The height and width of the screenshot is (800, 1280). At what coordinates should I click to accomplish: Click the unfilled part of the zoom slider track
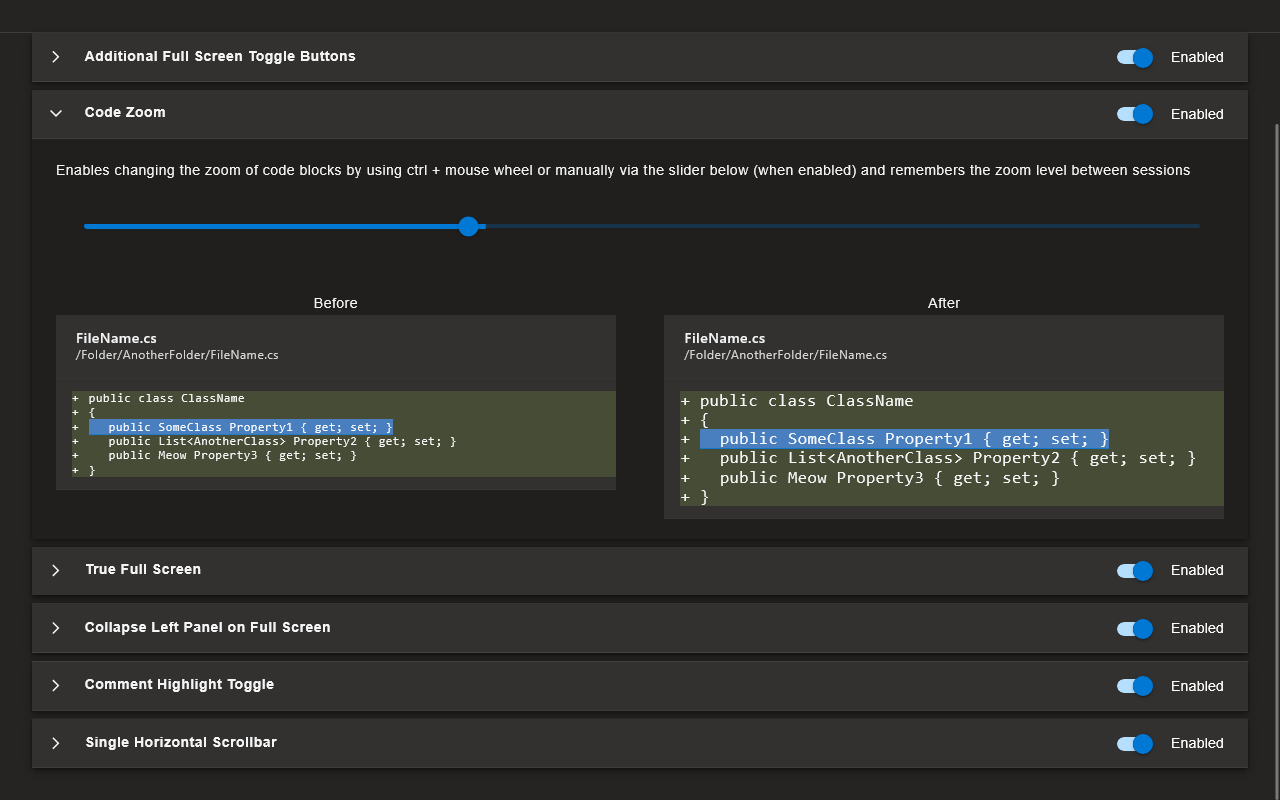click(x=842, y=226)
